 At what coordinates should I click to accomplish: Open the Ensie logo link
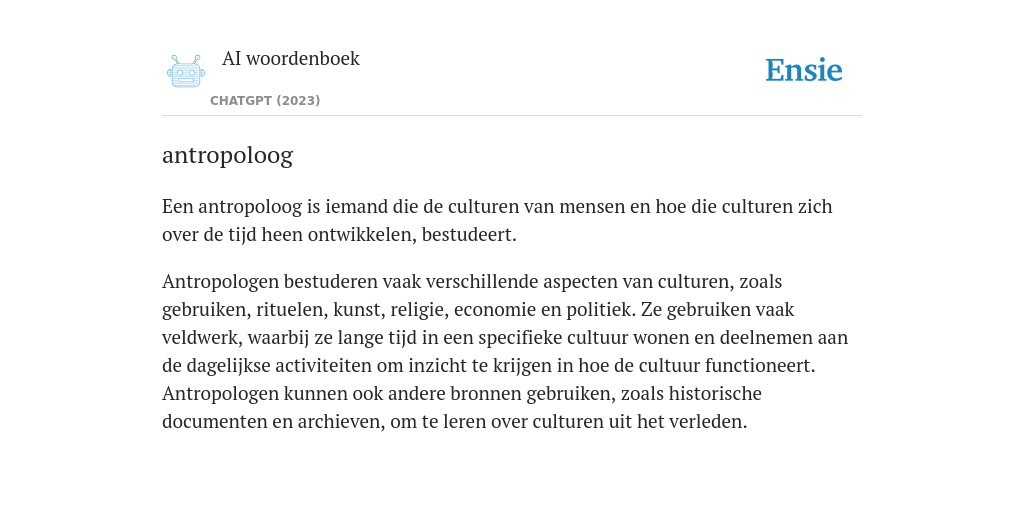click(804, 70)
